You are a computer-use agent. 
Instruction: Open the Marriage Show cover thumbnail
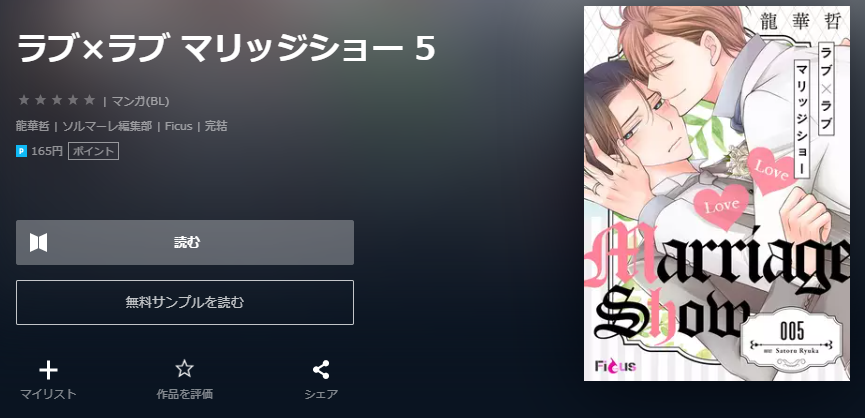pyautogui.click(x=717, y=193)
